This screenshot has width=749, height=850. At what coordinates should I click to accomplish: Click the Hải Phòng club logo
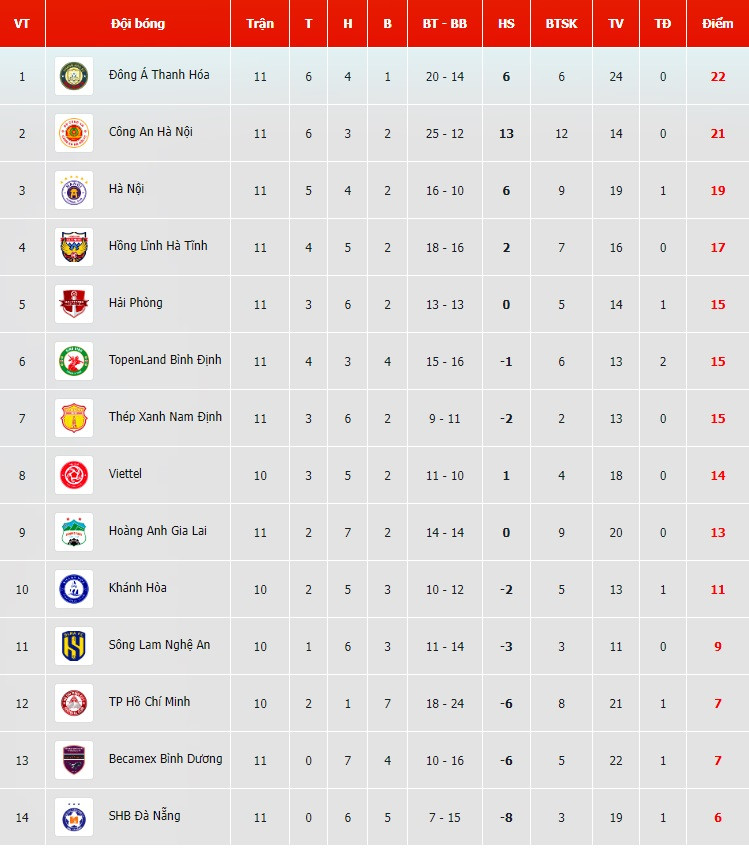pos(74,304)
